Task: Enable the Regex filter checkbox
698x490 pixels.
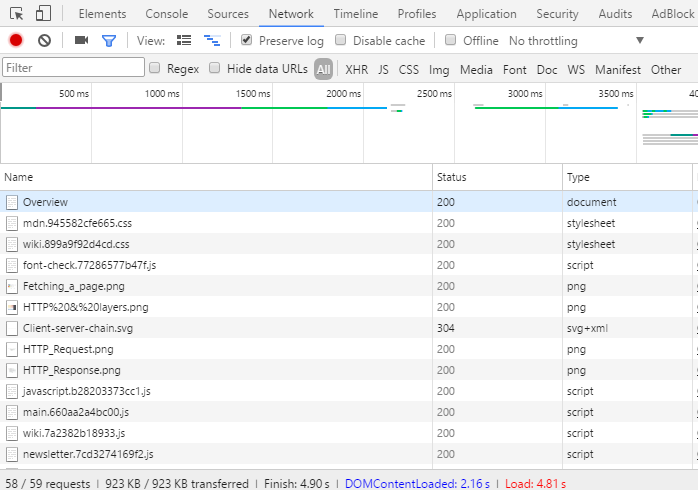Action: pos(154,68)
